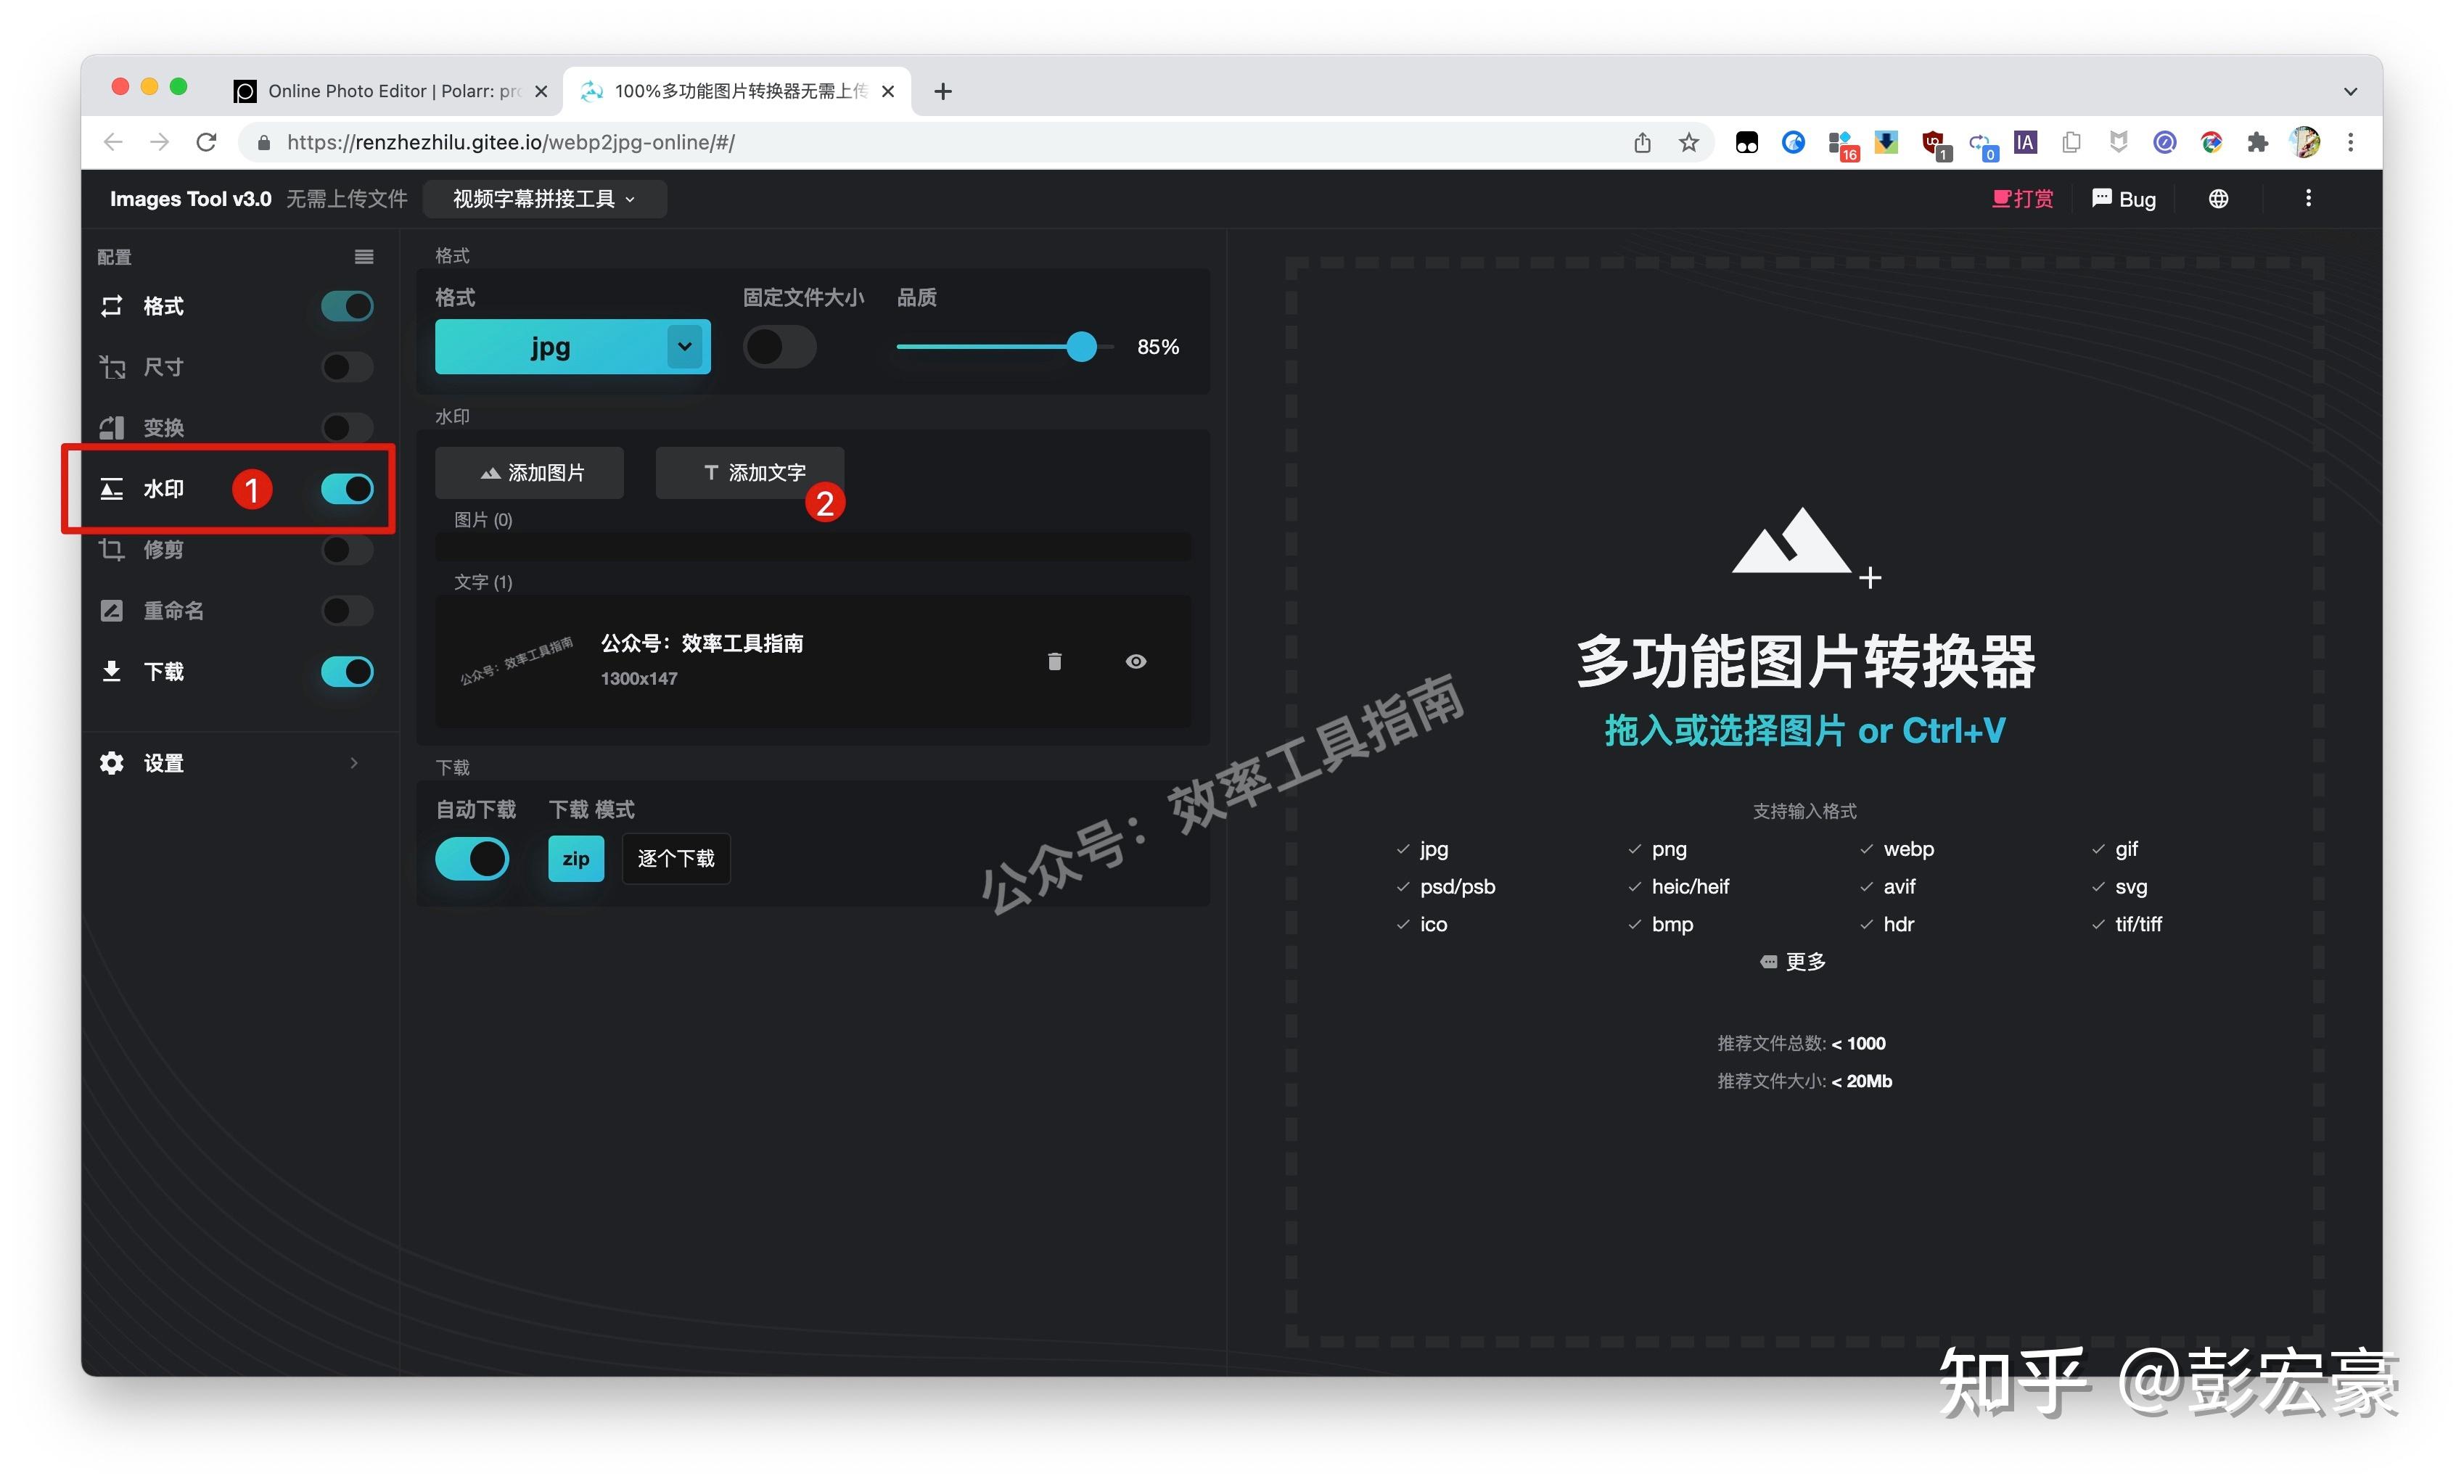
Task: Close the 多功能图片转换器 browser tab
Action: pos(887,91)
